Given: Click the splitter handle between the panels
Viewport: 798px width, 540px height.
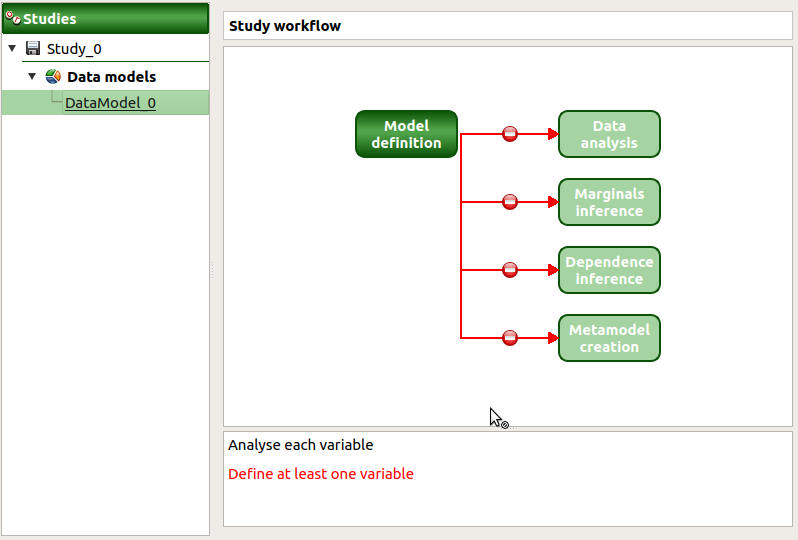Looking at the screenshot, I should coord(211,270).
